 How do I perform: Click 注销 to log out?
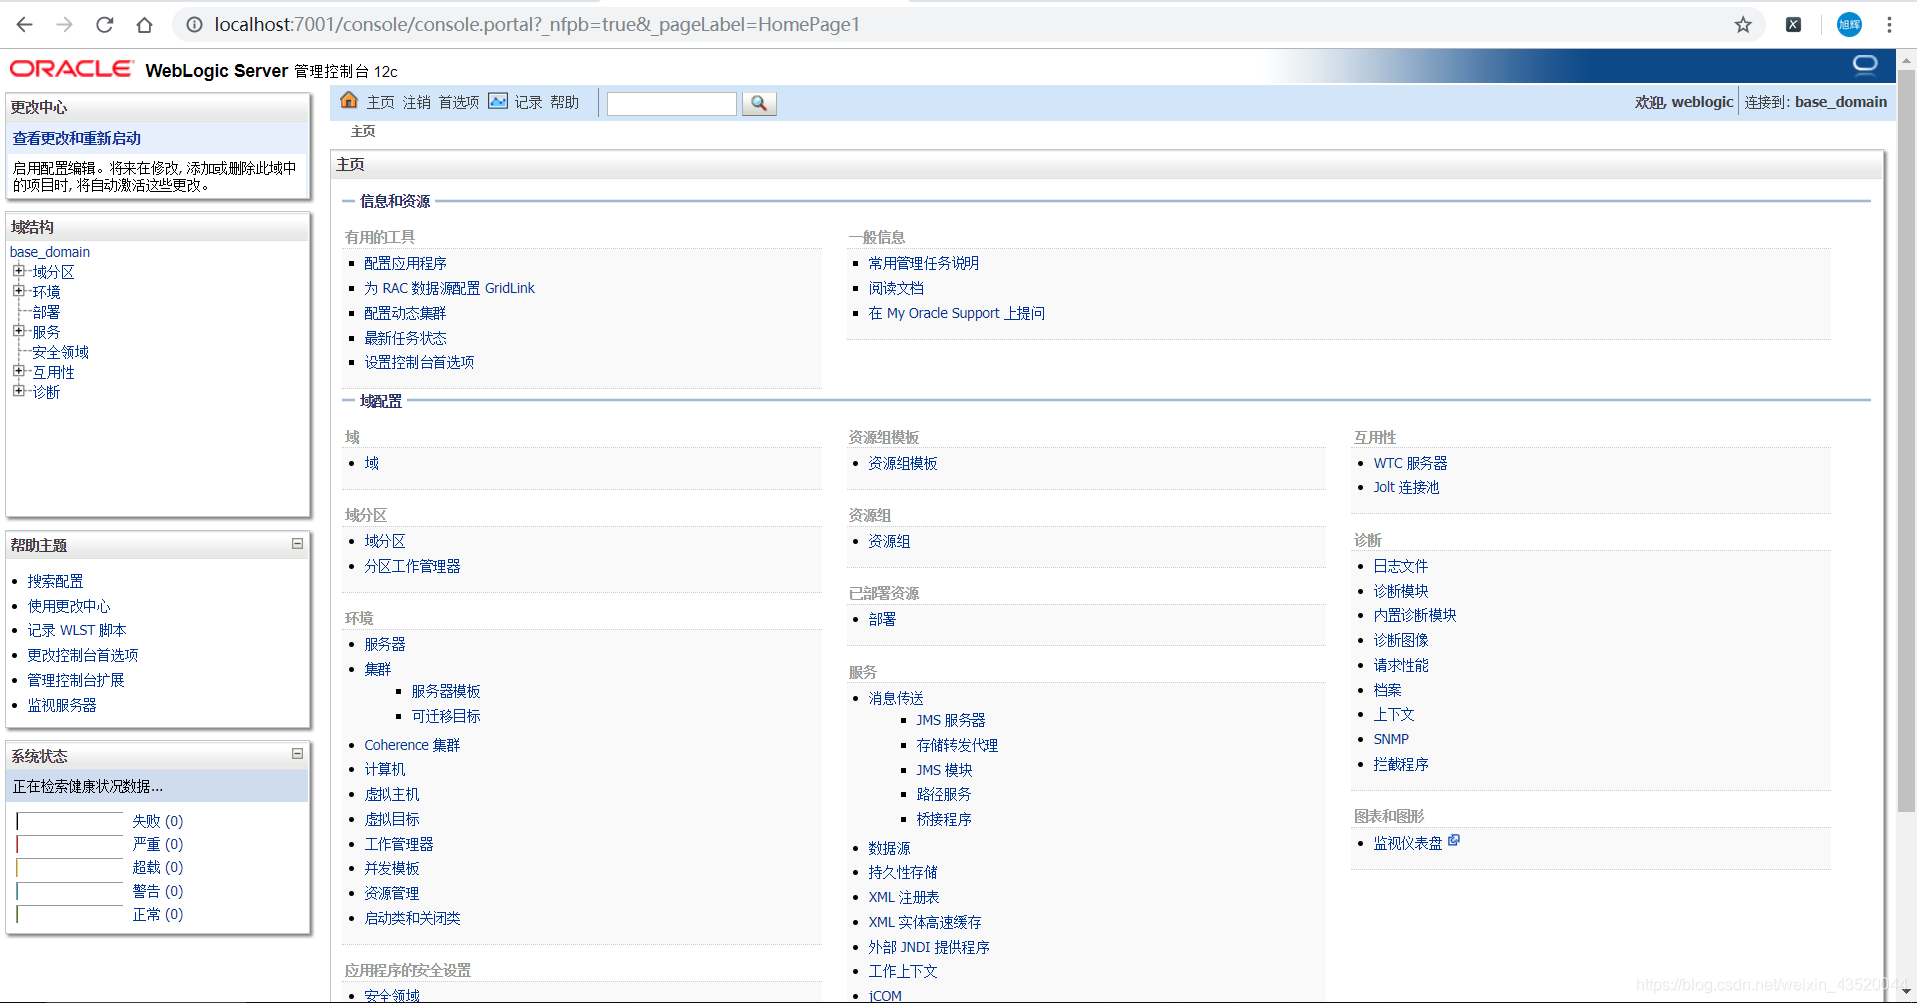pos(416,102)
